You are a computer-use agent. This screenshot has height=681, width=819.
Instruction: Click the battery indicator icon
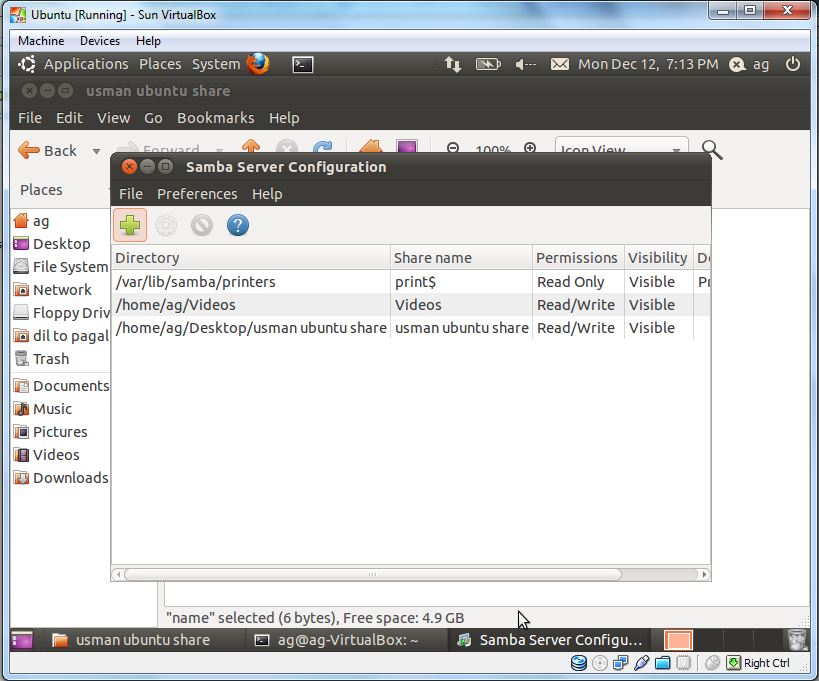pos(488,64)
